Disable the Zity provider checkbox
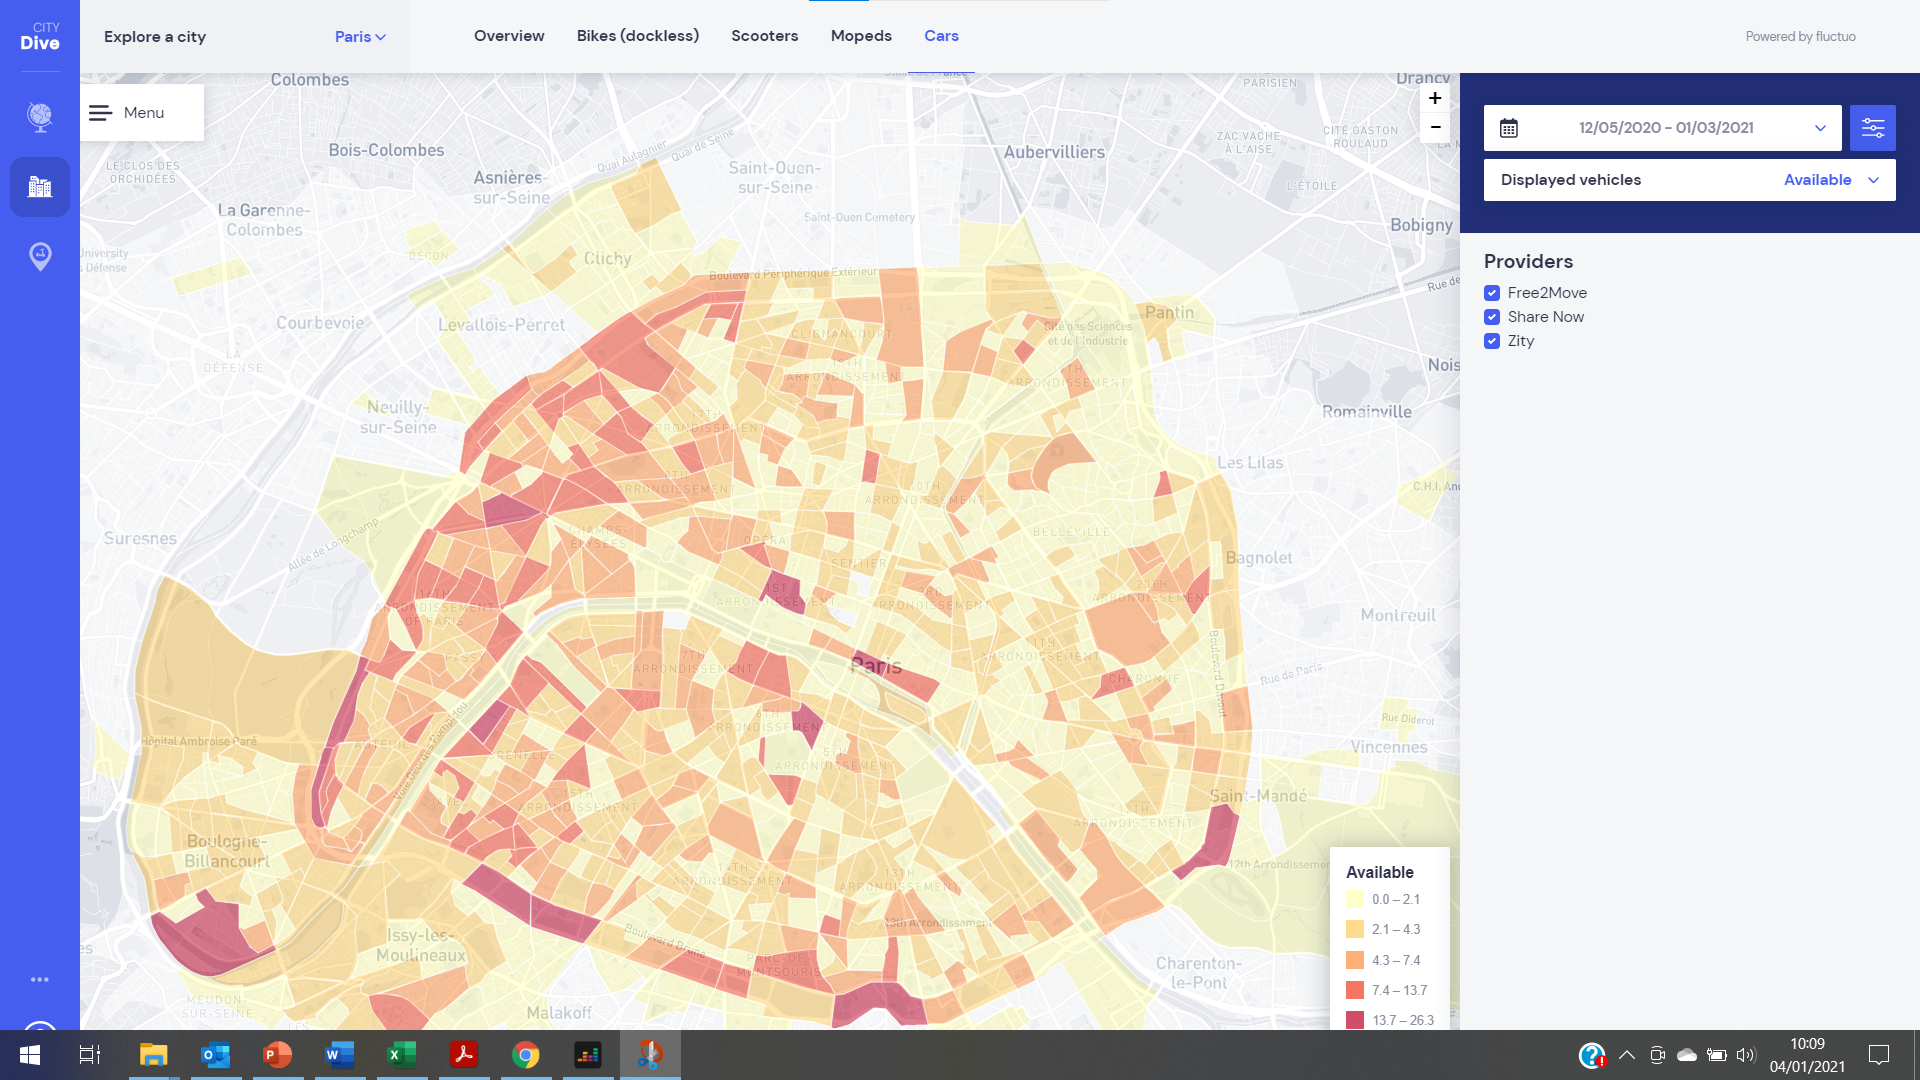The height and width of the screenshot is (1080, 1920). (1492, 341)
